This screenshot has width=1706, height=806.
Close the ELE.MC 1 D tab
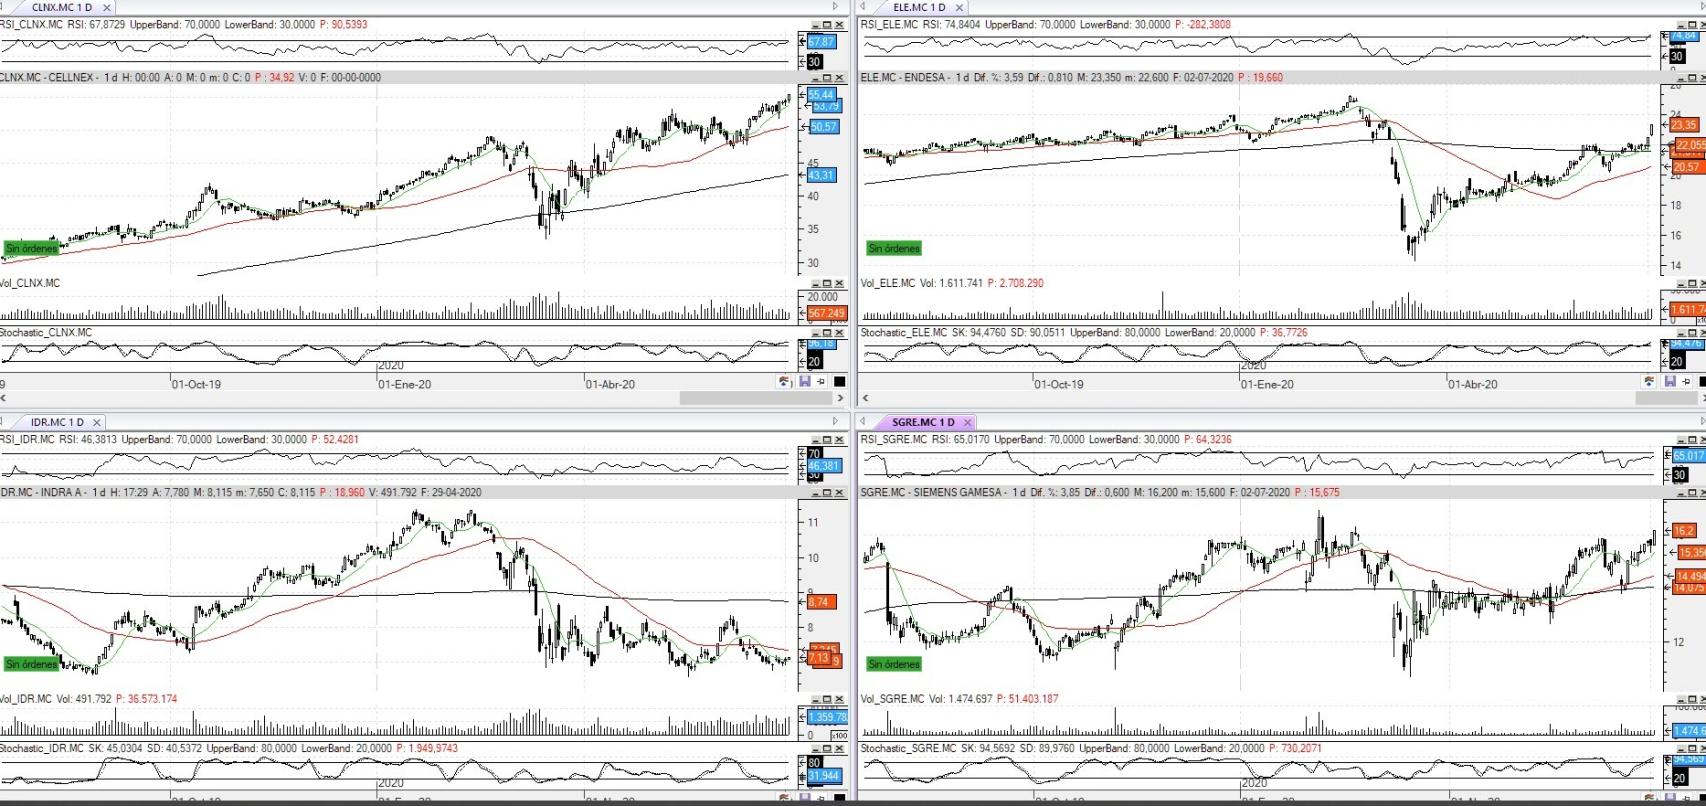[x=959, y=7]
